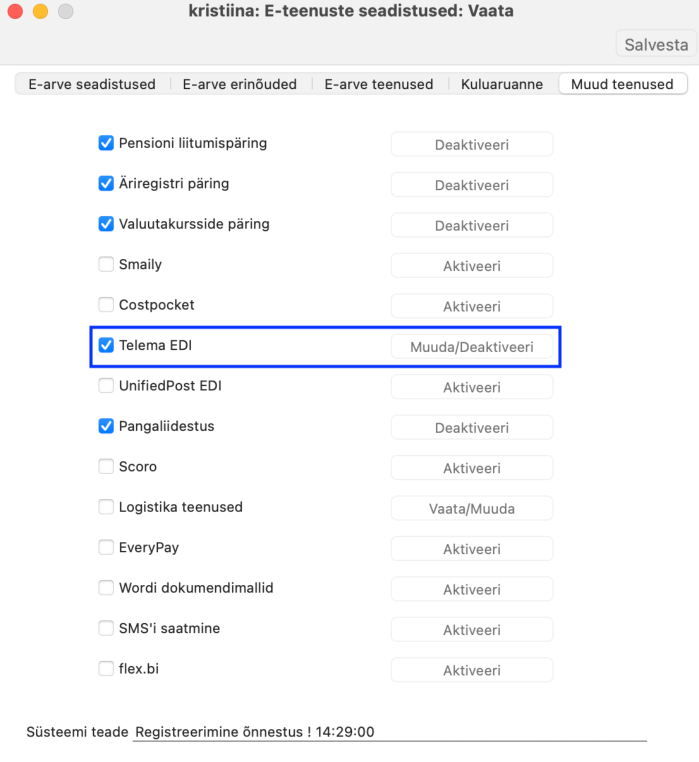The height and width of the screenshot is (762, 699).
Task: Click Aktiveeri next to Costpocket
Action: pos(472,306)
